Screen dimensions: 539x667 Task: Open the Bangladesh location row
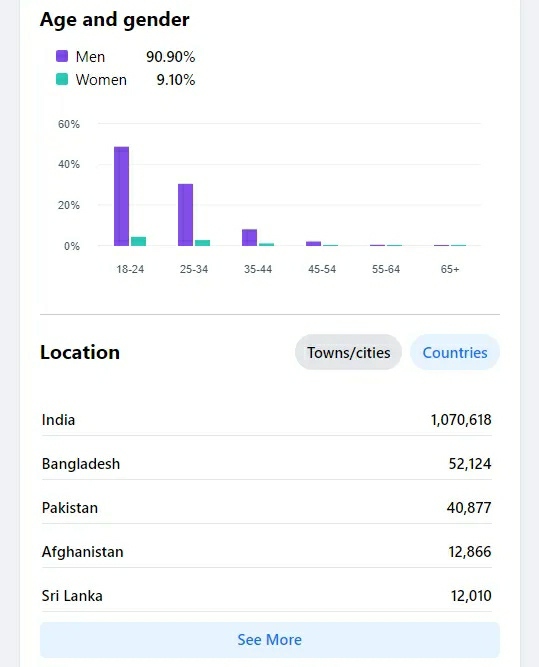[267, 464]
